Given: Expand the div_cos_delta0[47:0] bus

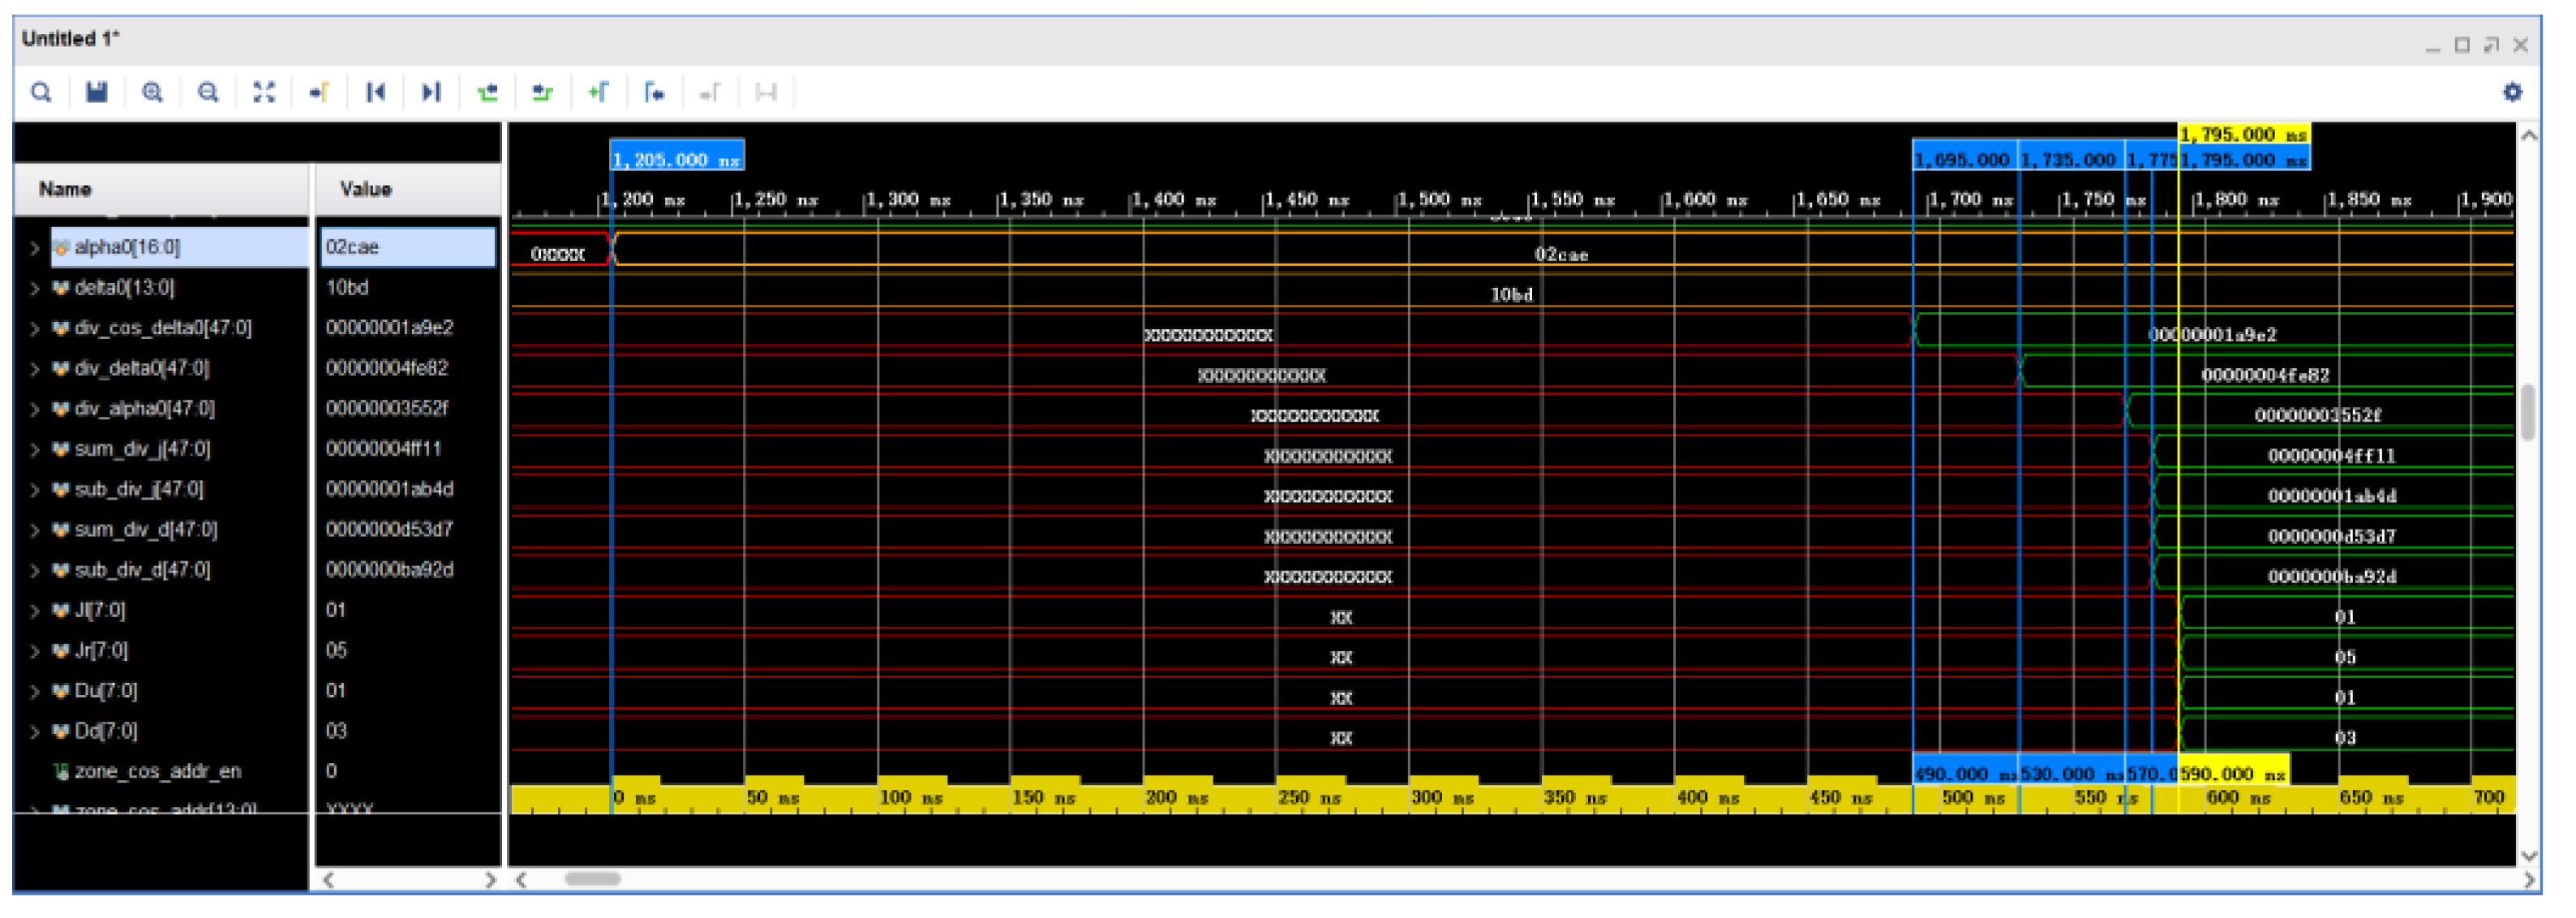Looking at the screenshot, I should click(x=35, y=329).
